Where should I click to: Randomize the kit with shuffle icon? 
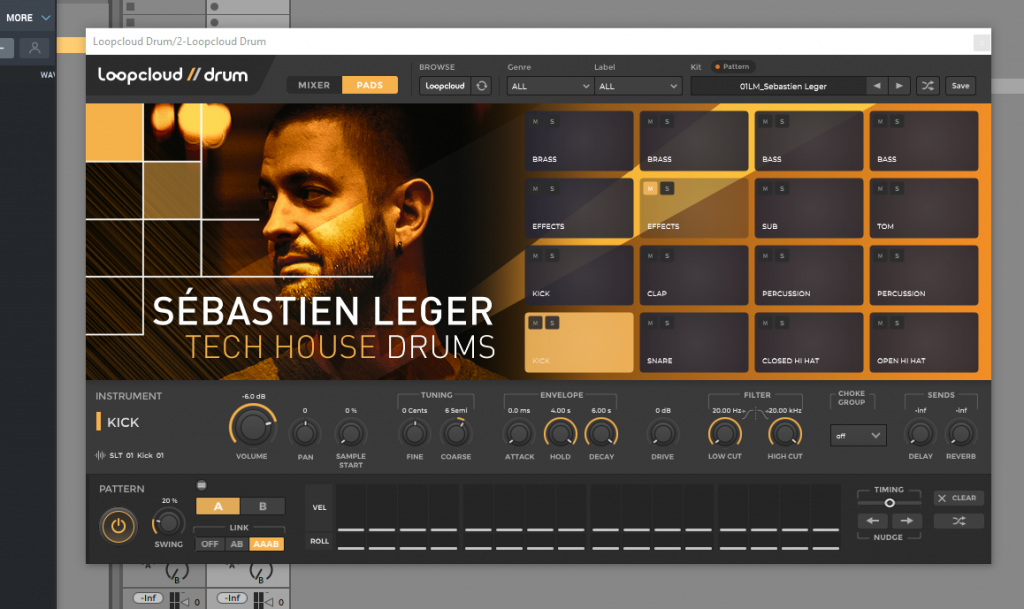click(x=927, y=86)
